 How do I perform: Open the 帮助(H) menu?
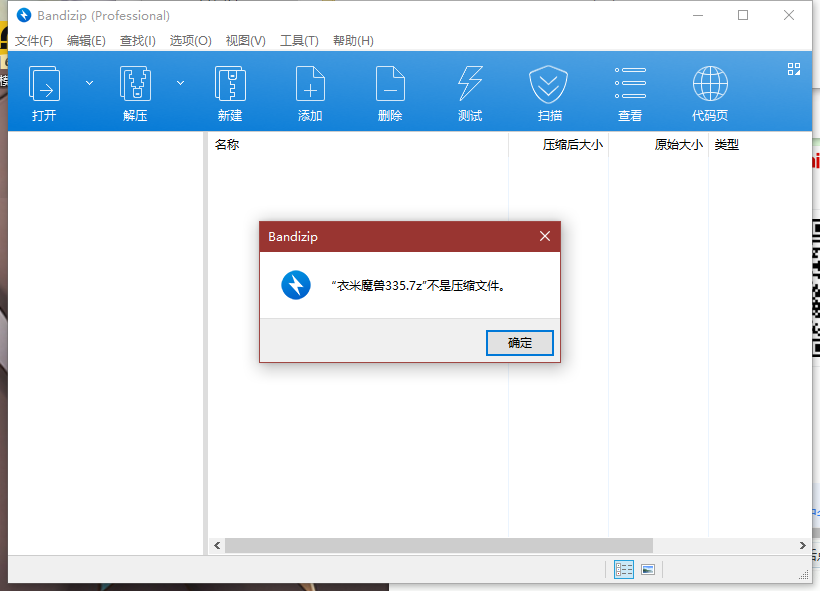click(x=353, y=41)
